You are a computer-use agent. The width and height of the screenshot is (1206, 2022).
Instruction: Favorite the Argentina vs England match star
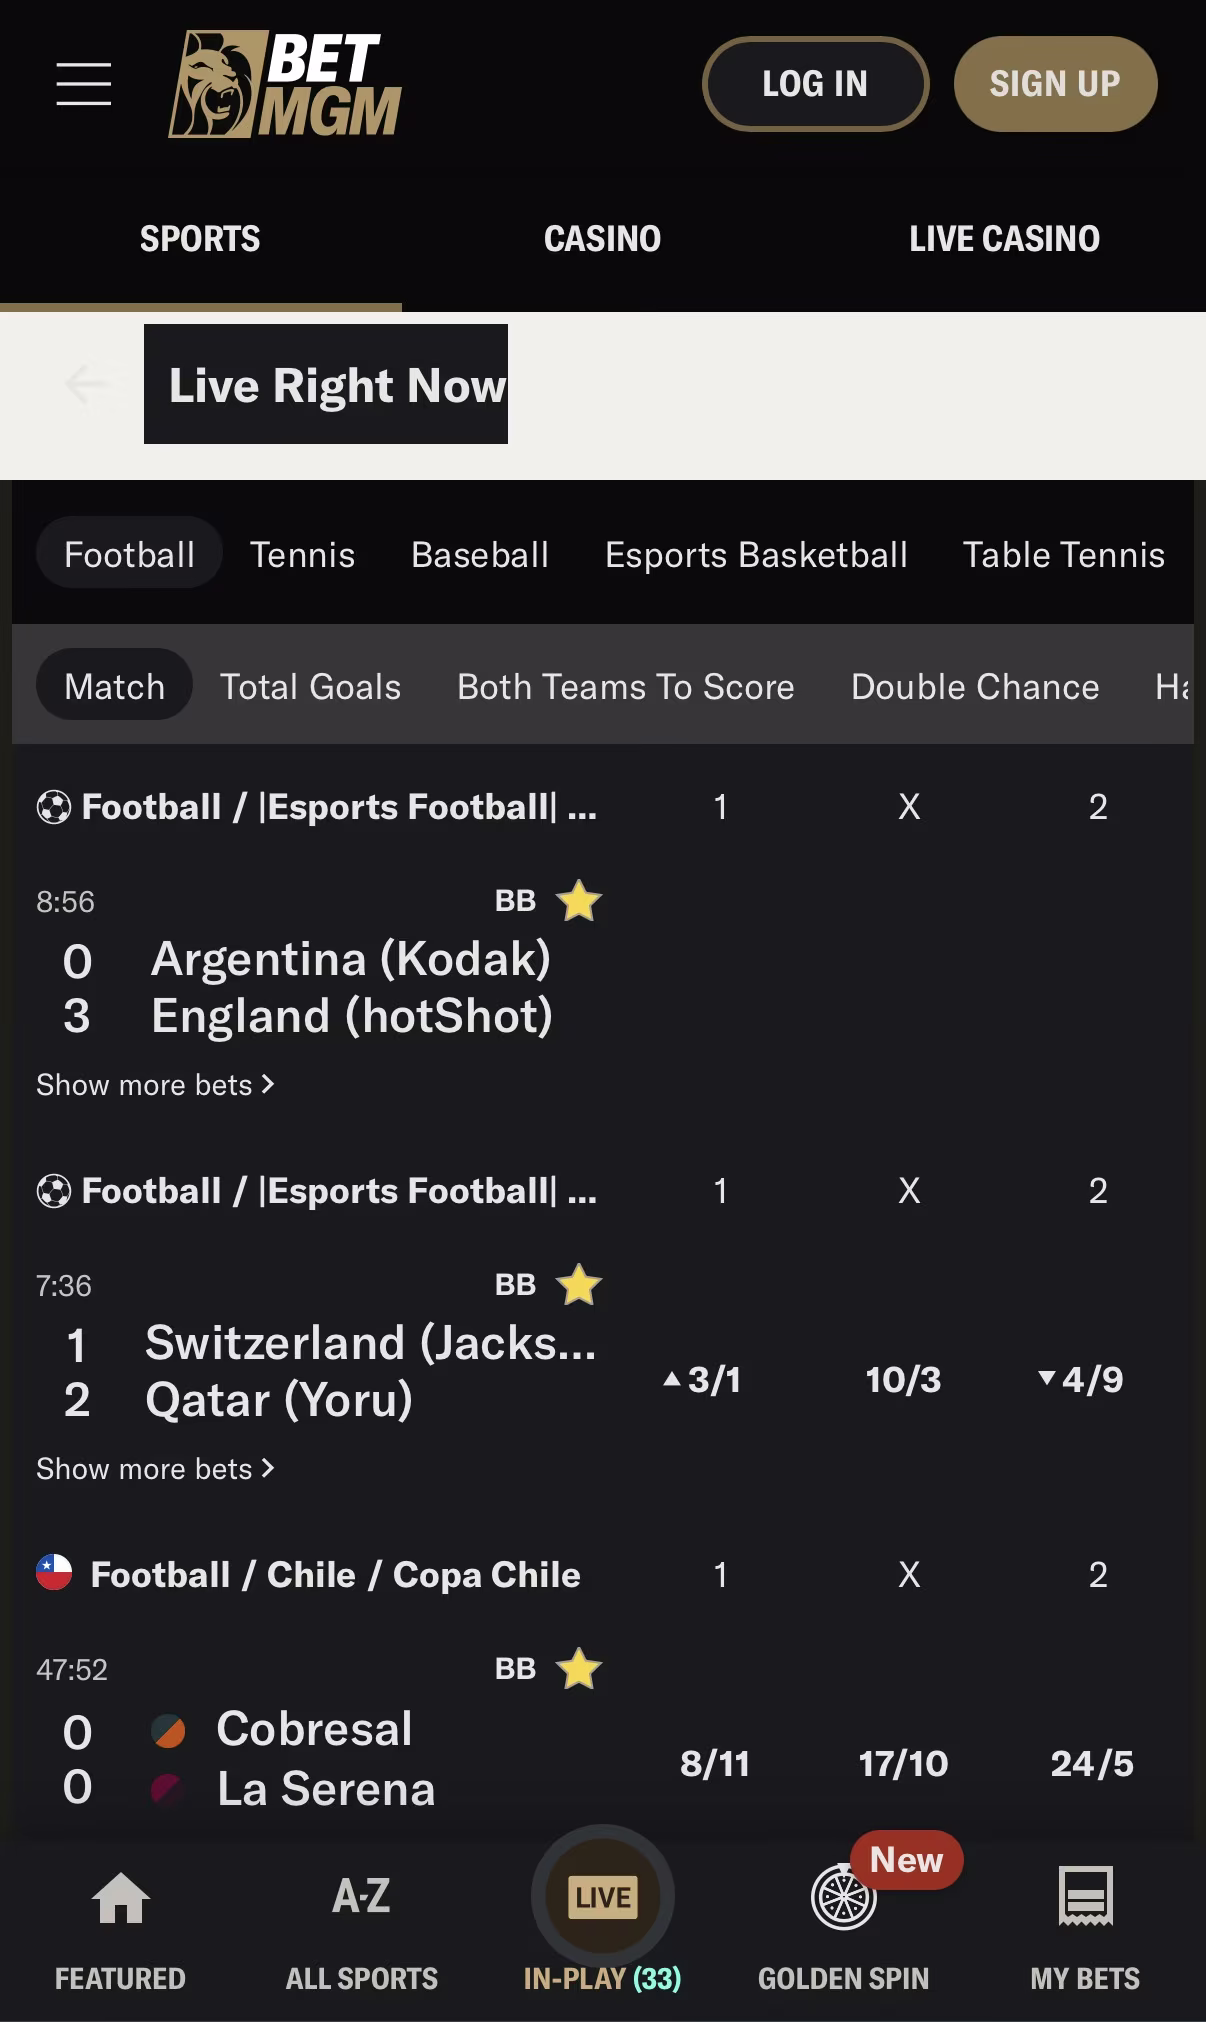click(579, 900)
